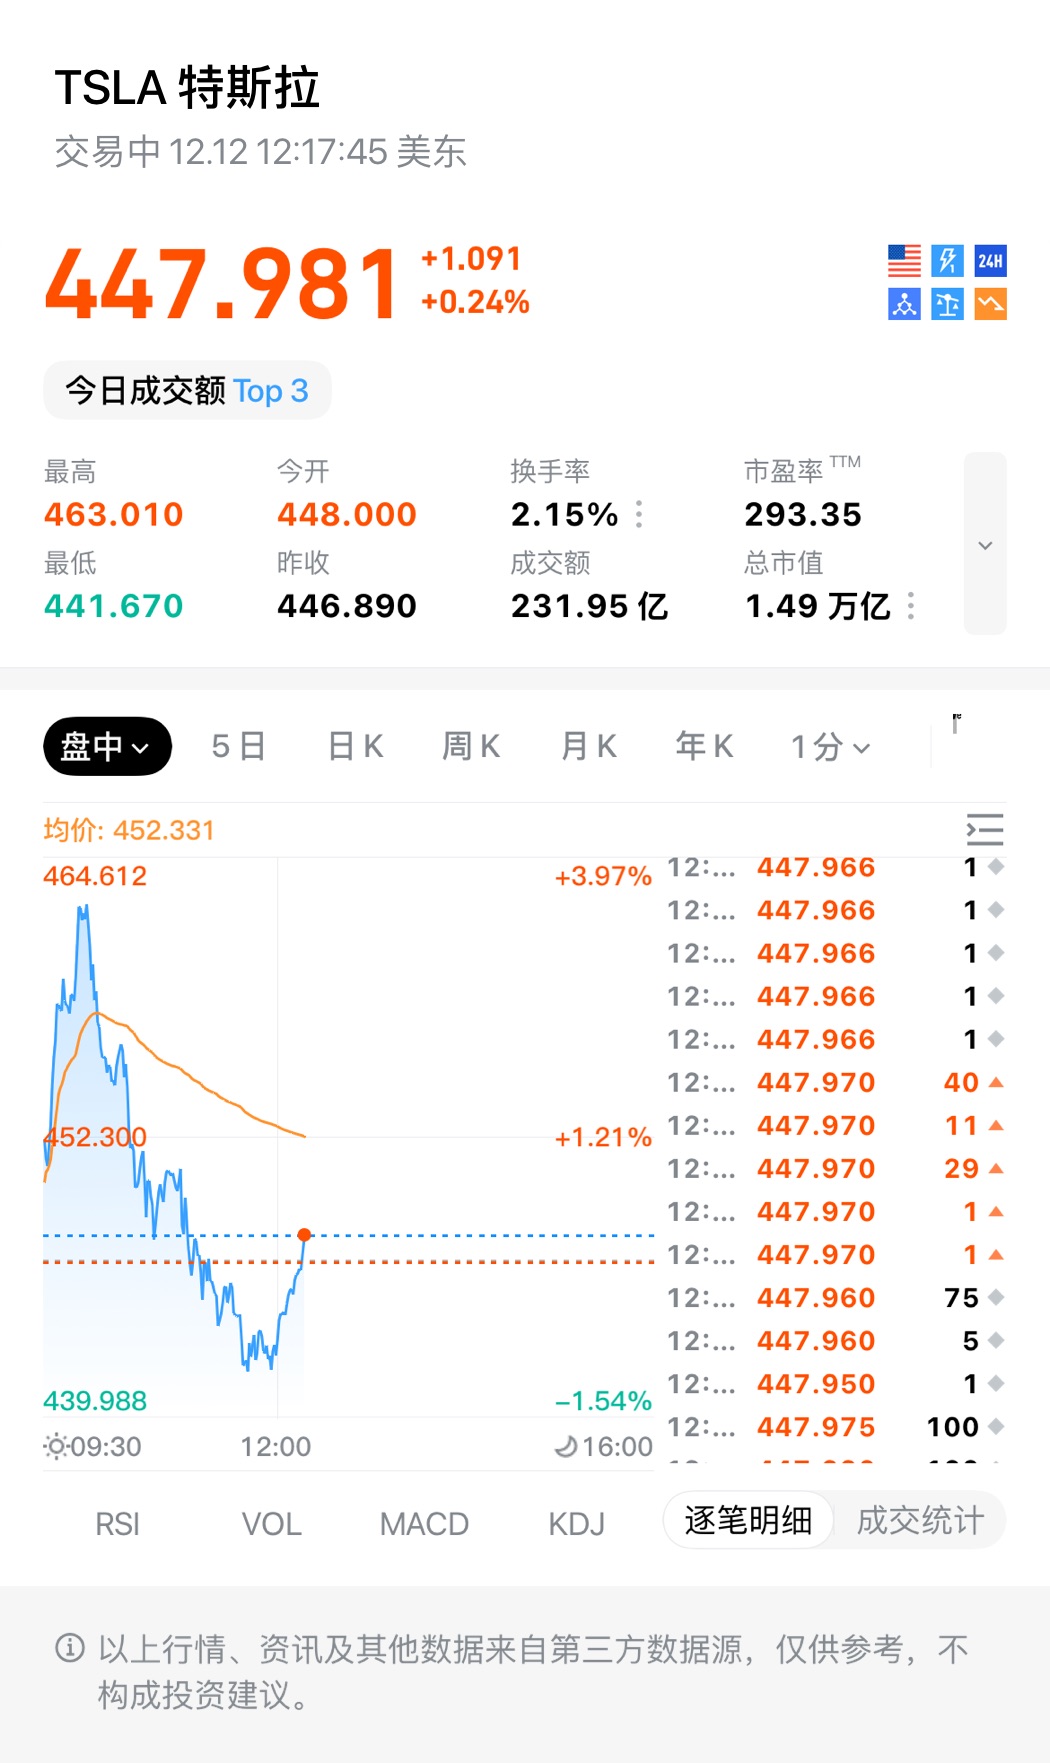
Task: Switch to the 日K chart tab
Action: point(356,746)
